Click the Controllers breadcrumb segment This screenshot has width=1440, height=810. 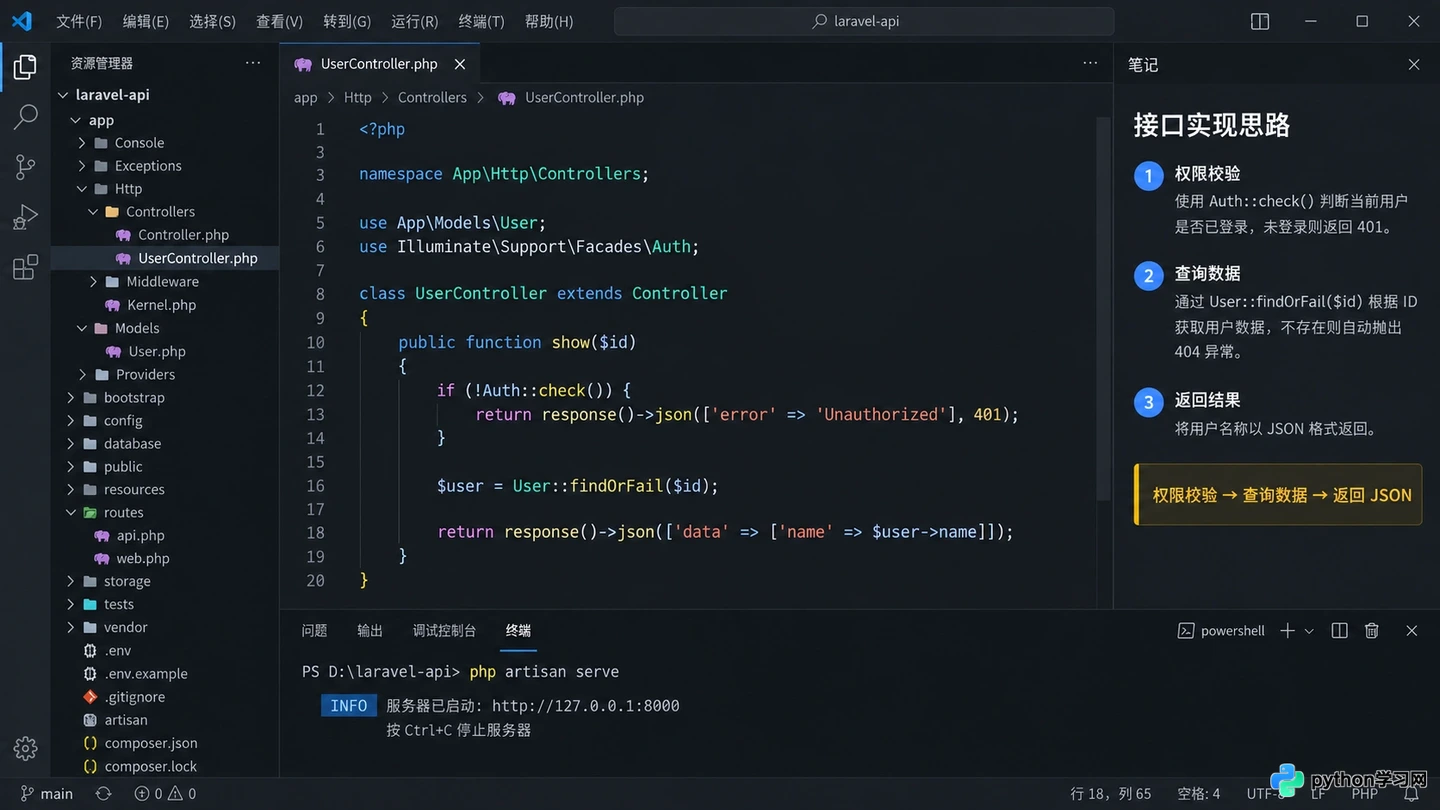point(432,98)
